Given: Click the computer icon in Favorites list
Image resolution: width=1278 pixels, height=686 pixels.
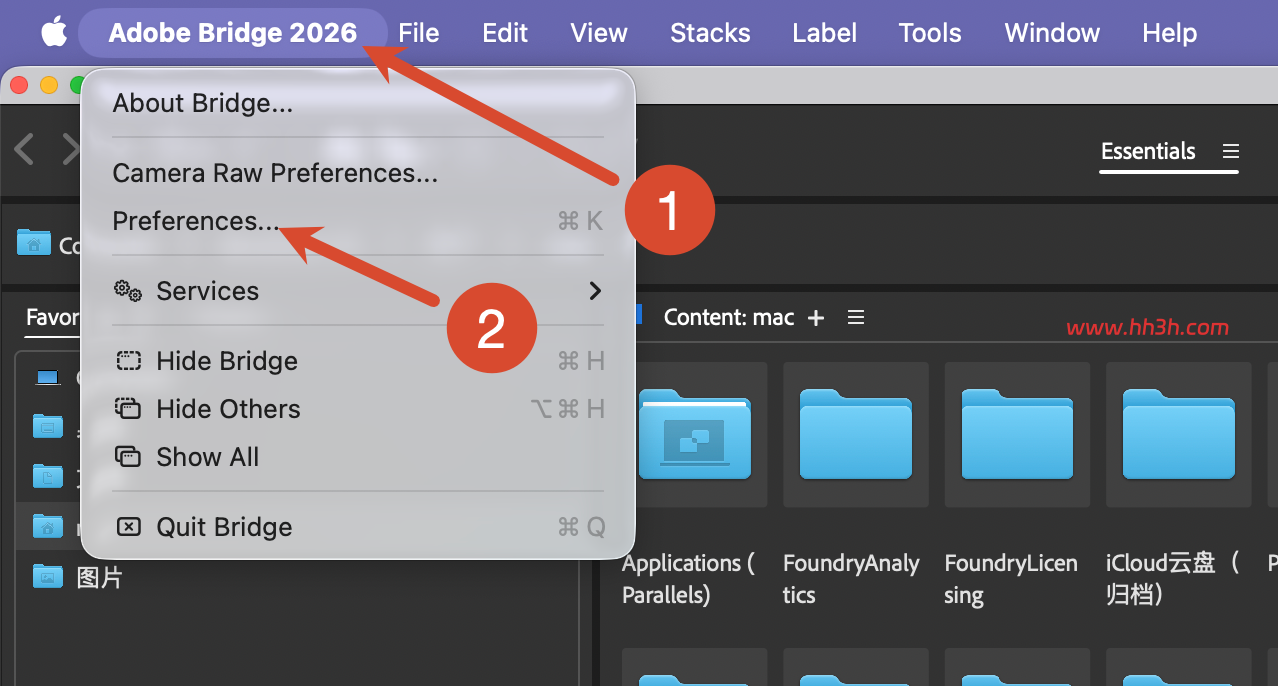Looking at the screenshot, I should (x=47, y=378).
